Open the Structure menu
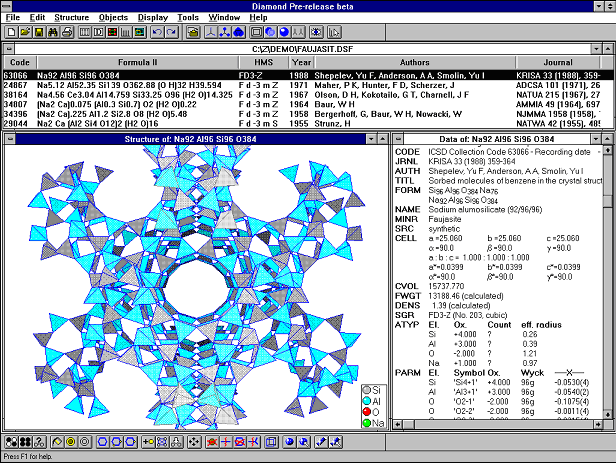This screenshot has width=616, height=463. (71, 17)
